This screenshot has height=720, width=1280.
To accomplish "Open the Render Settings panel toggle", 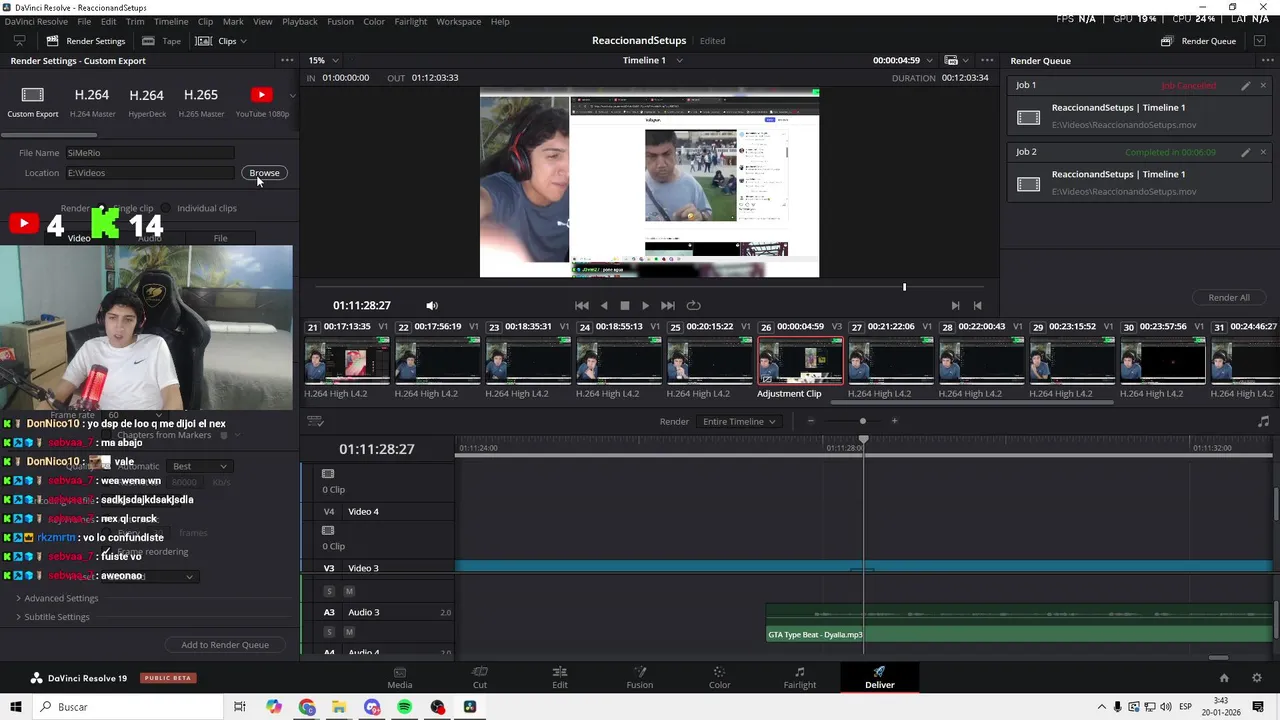I will tap(86, 41).
